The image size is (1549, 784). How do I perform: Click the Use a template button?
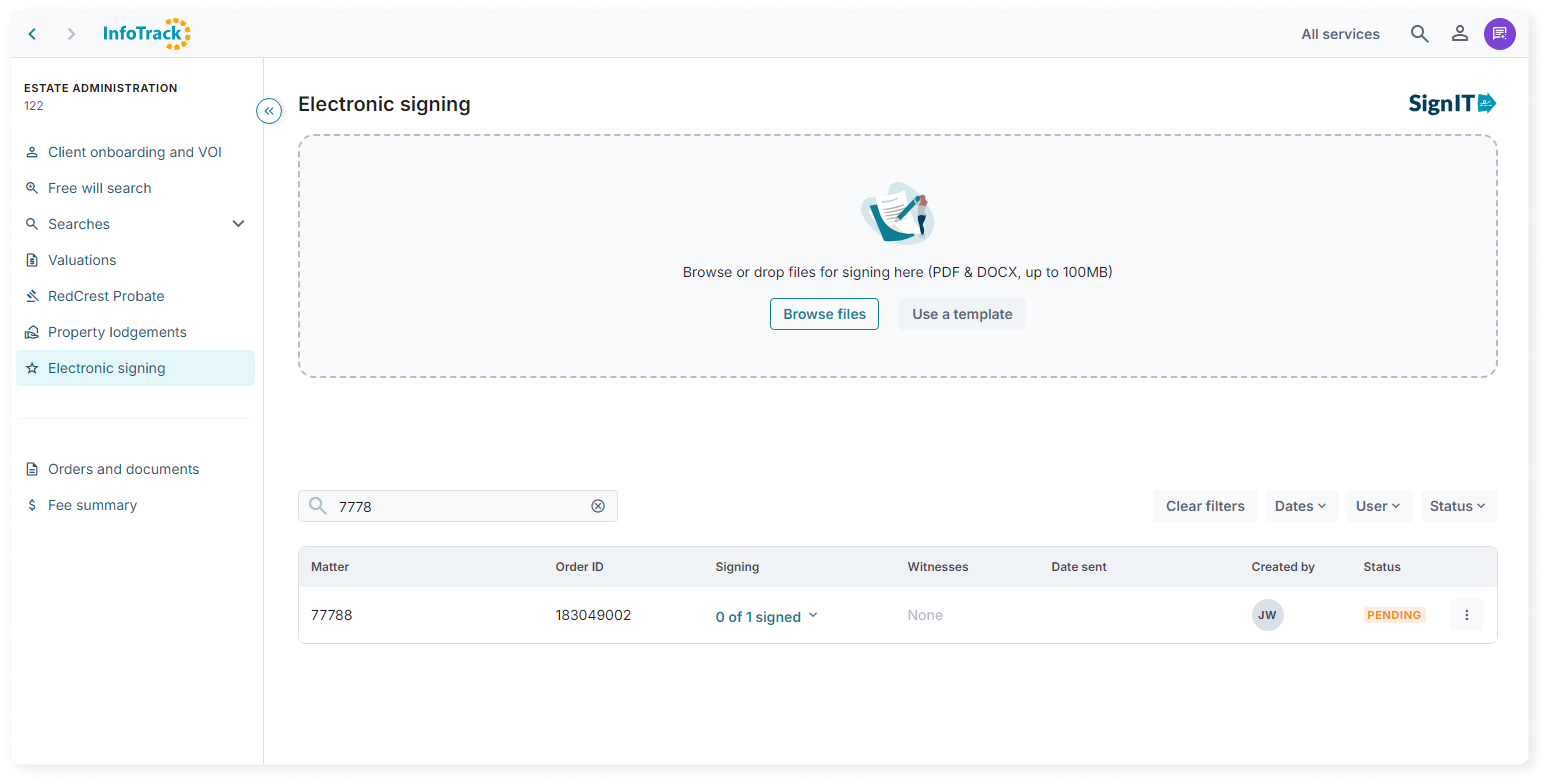[961, 314]
